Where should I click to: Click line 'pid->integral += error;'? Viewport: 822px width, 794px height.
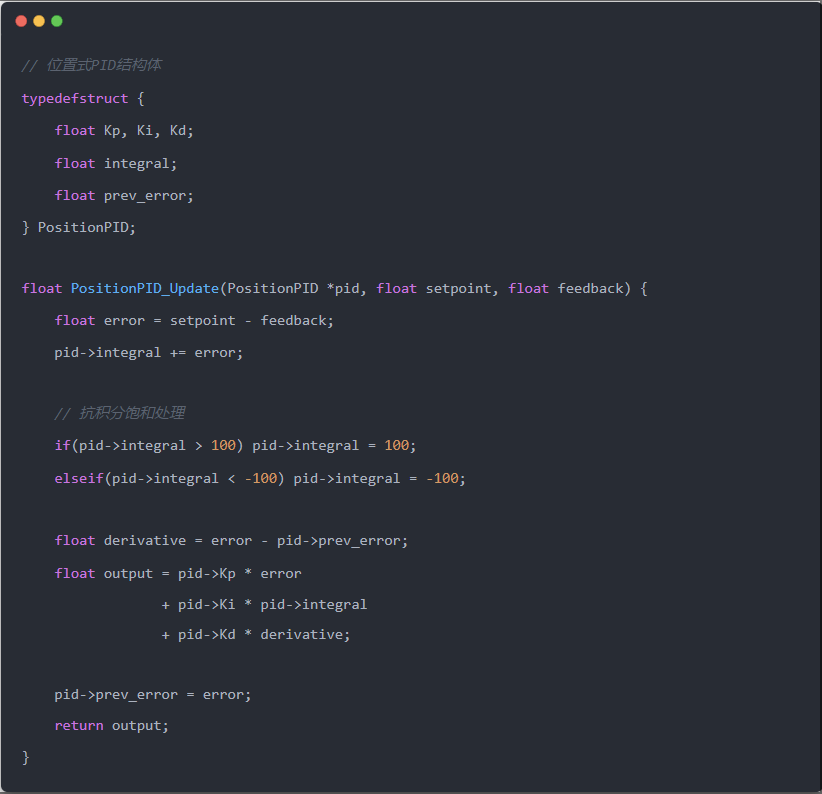(149, 352)
